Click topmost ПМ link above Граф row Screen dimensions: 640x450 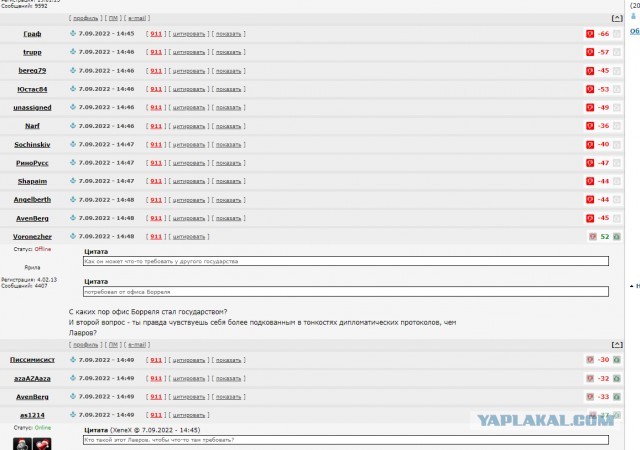tap(113, 18)
